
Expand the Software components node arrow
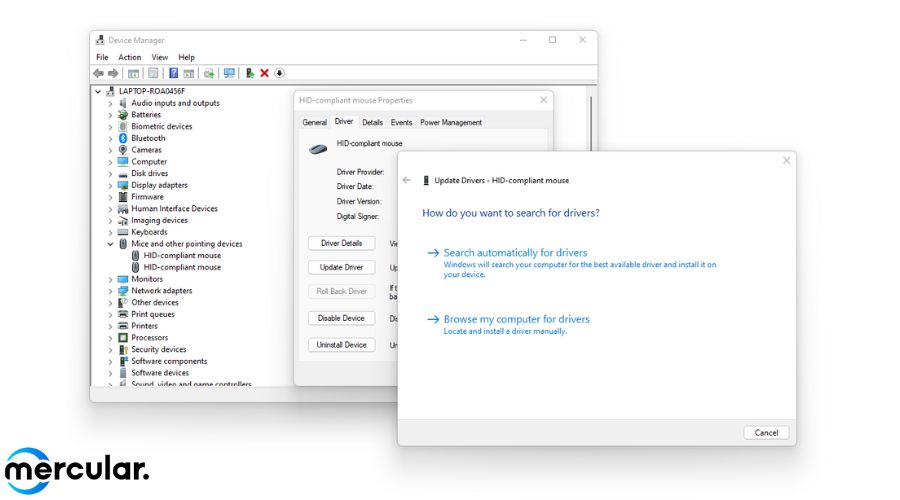click(110, 362)
